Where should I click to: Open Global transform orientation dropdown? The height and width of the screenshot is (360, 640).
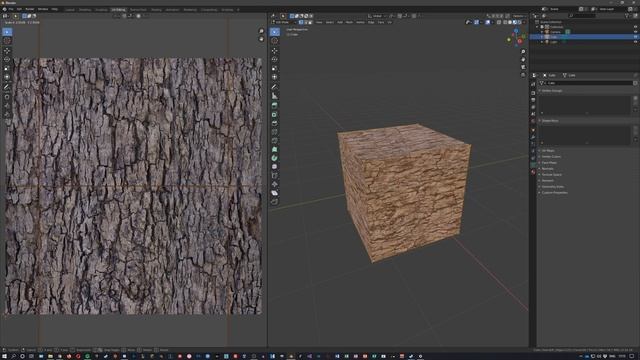[377, 16]
